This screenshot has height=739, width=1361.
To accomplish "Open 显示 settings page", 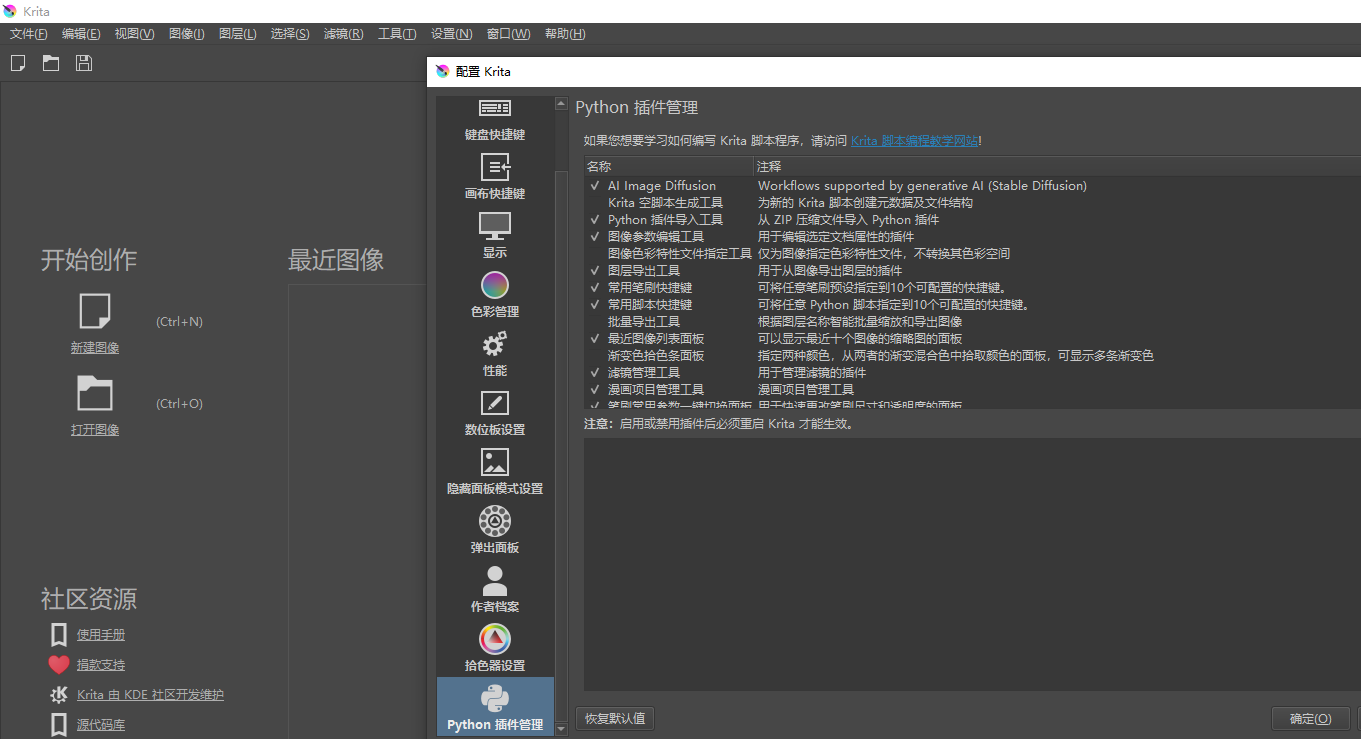I will [495, 237].
